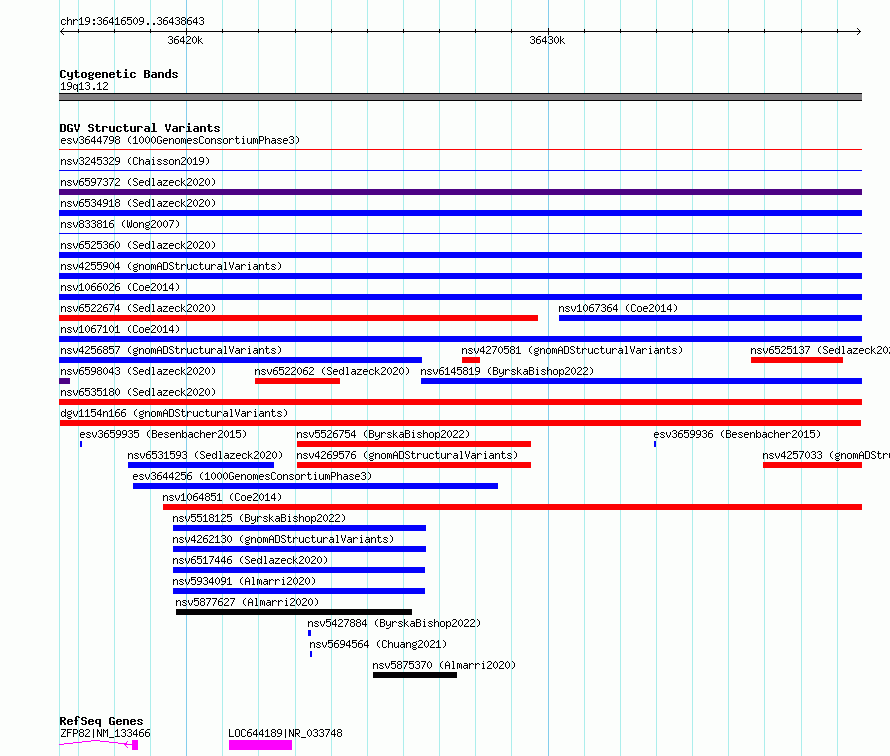Open nsv4269576 (gnomADStructuralVariants) label

point(407,455)
